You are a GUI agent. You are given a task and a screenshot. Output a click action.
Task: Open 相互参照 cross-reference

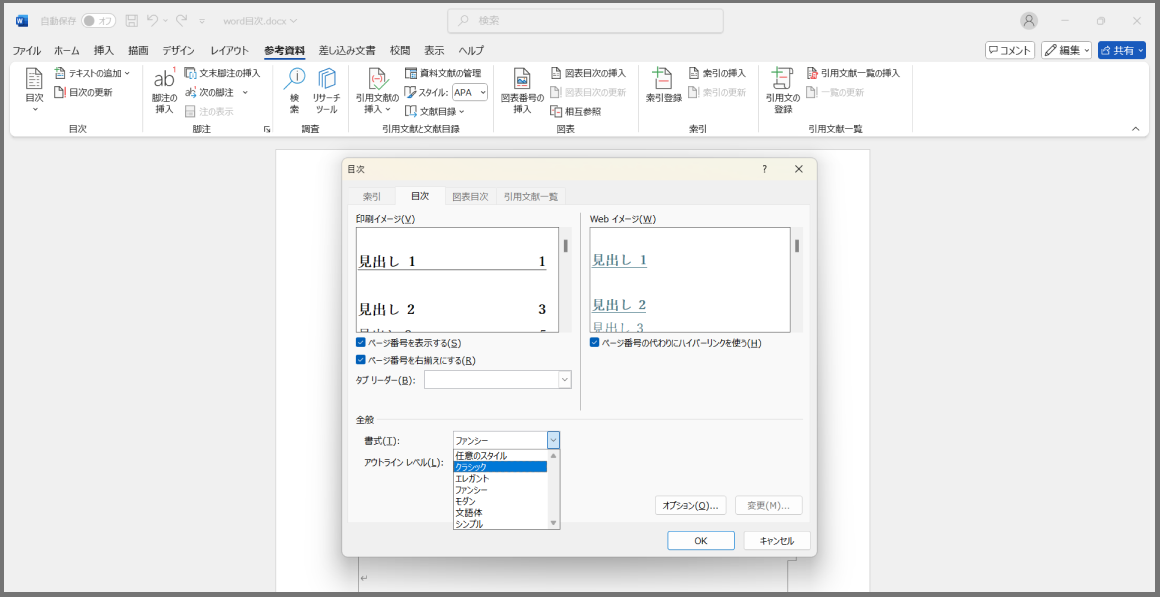(x=576, y=112)
